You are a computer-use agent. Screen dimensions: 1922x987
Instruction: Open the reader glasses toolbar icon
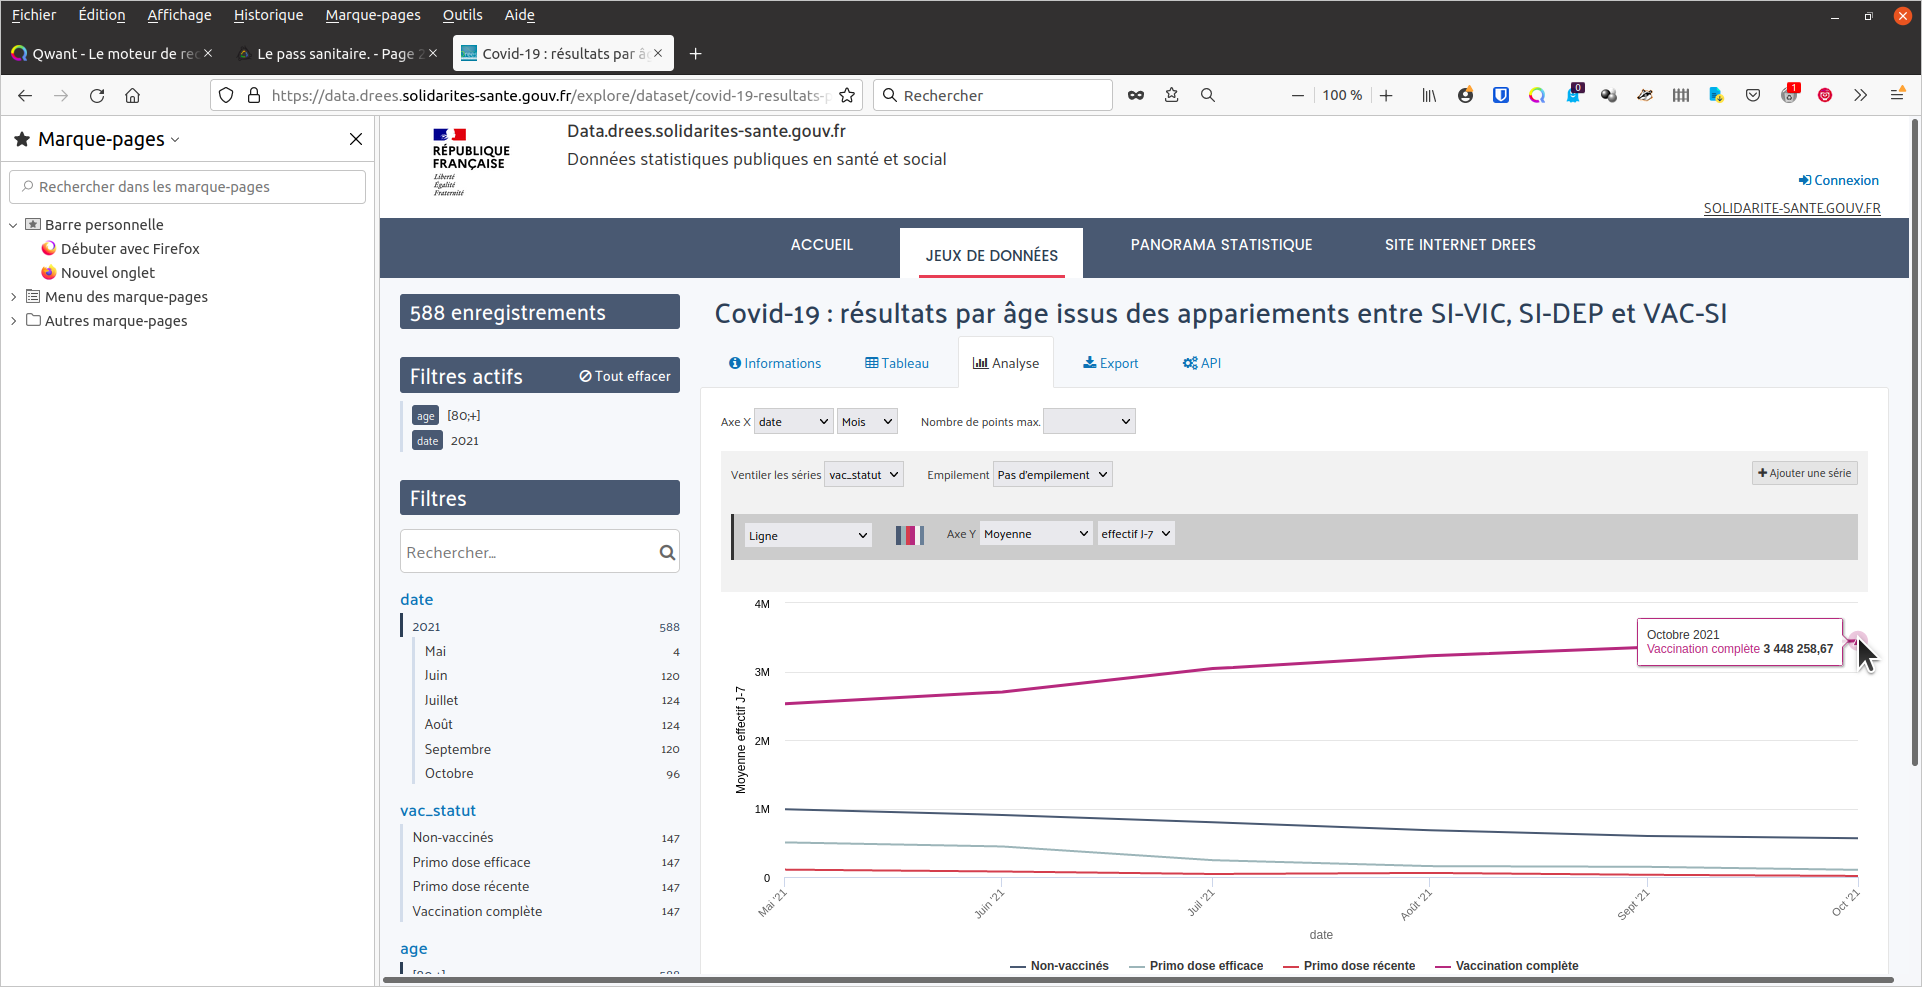coord(1136,95)
